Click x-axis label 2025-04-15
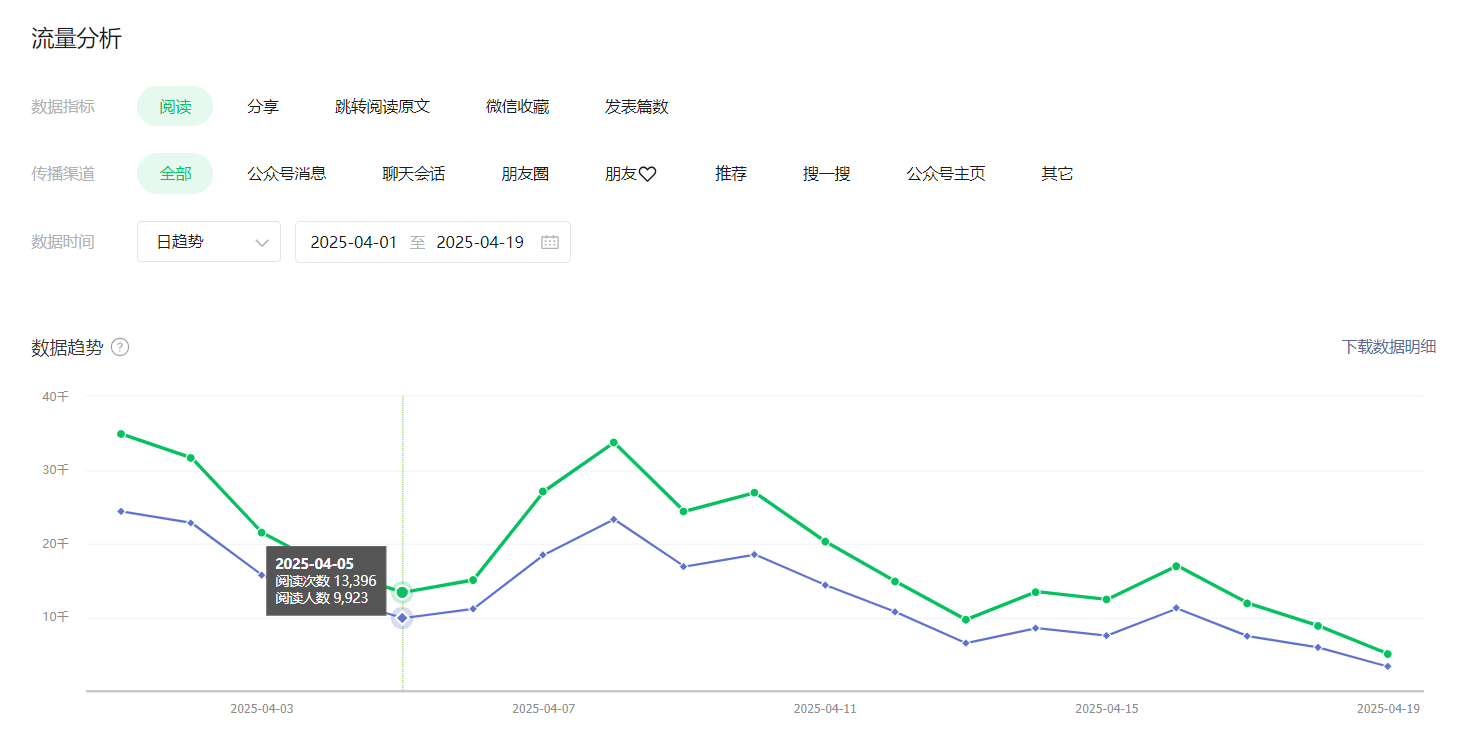This screenshot has width=1465, height=730. [x=1106, y=708]
